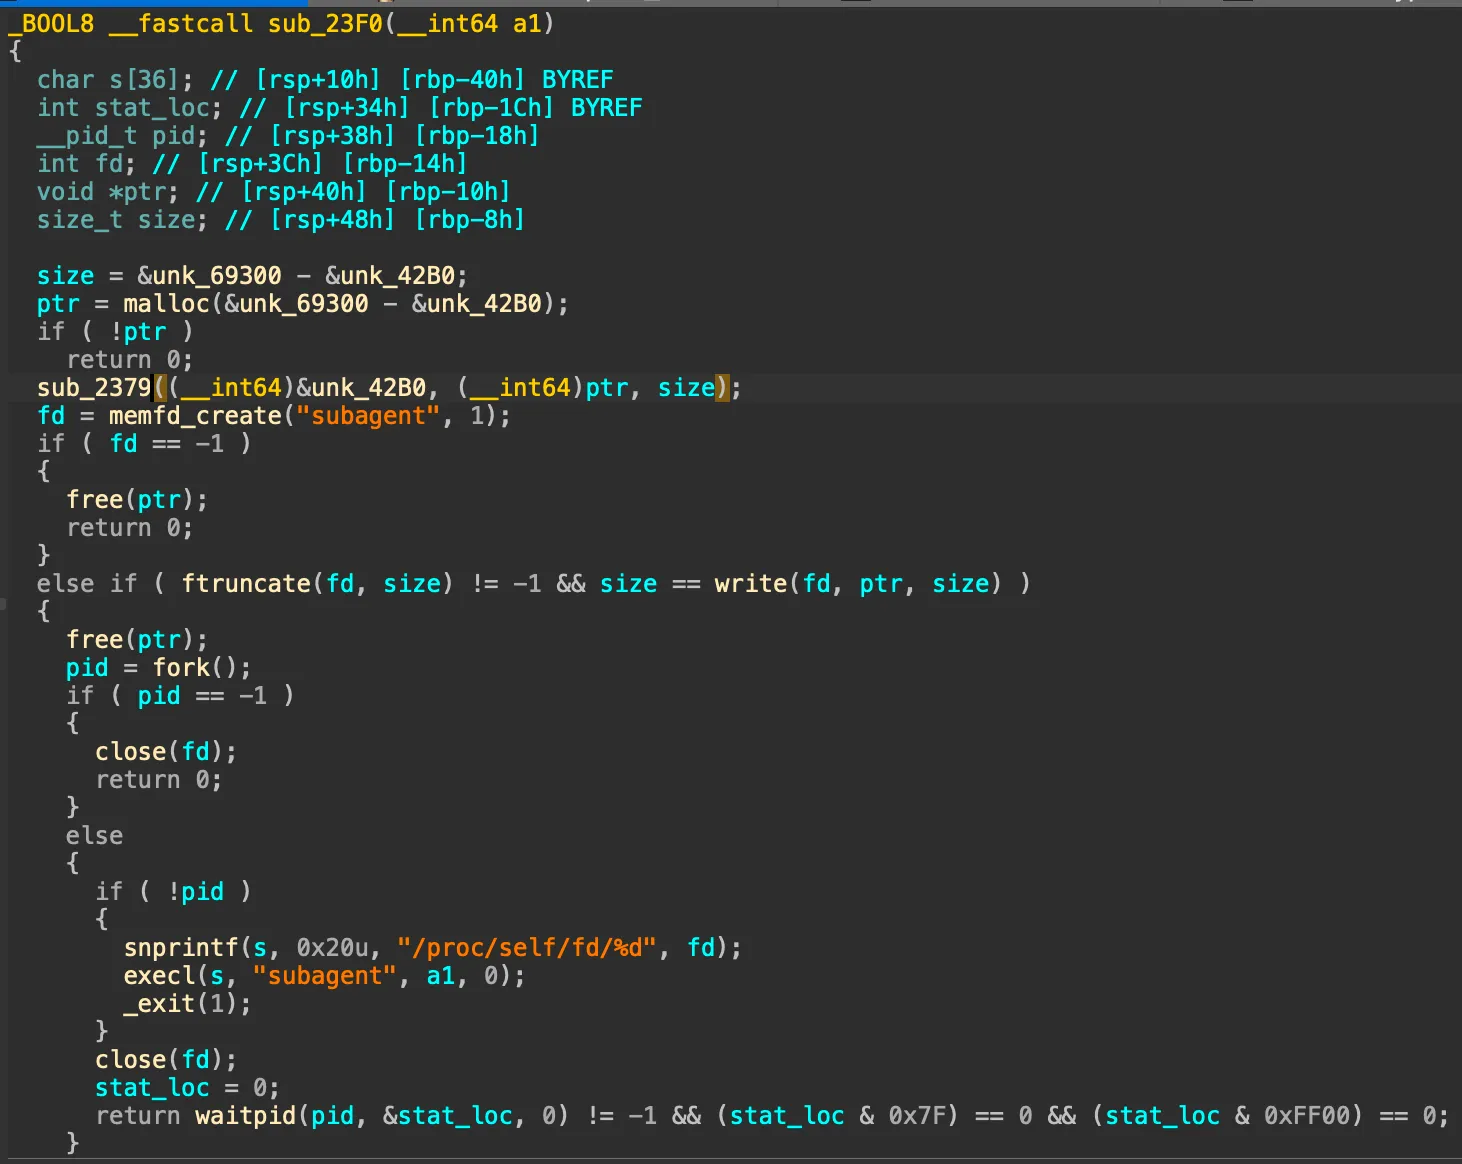Click the [rbp-40h] stack offset comment
This screenshot has width=1462, height=1164.
pos(462,79)
